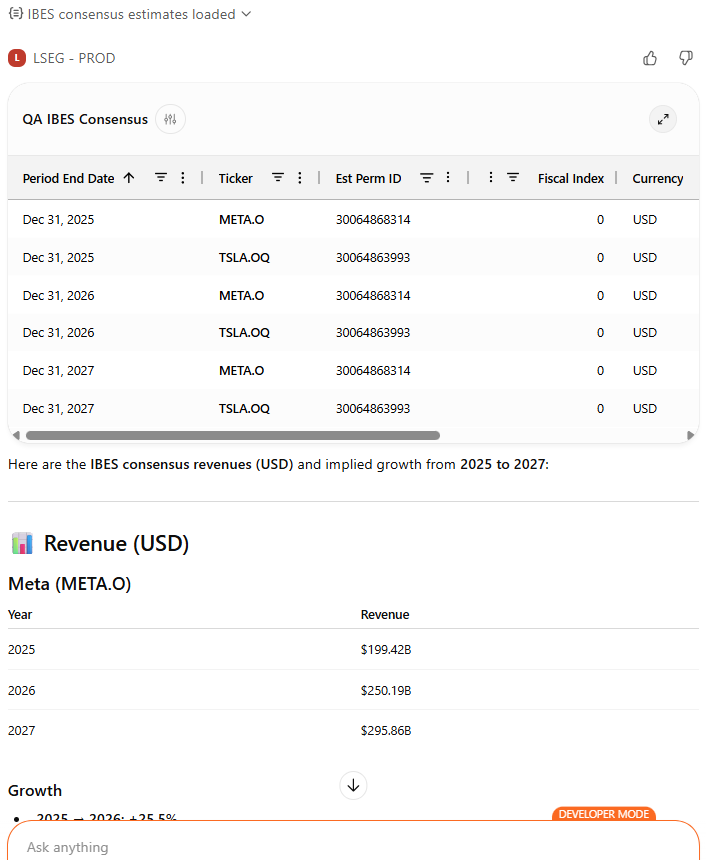Click filter icon in Est Perm ID column

pos(426,178)
